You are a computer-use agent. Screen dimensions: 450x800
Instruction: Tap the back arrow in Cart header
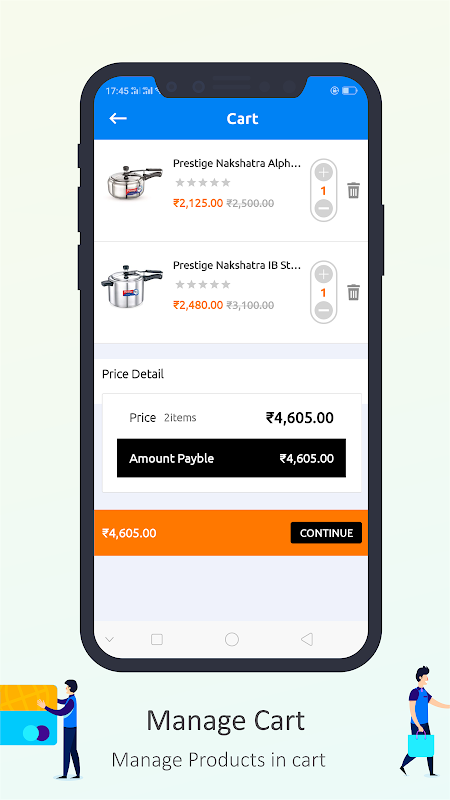pyautogui.click(x=118, y=118)
